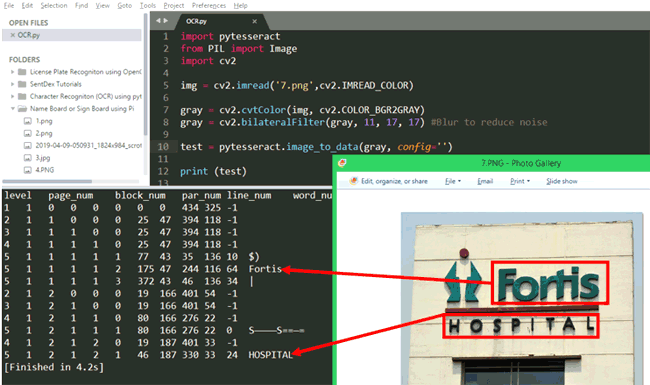Click the image icon beside the 2019-04-09 file
The width and height of the screenshot is (650, 385).
[28, 145]
